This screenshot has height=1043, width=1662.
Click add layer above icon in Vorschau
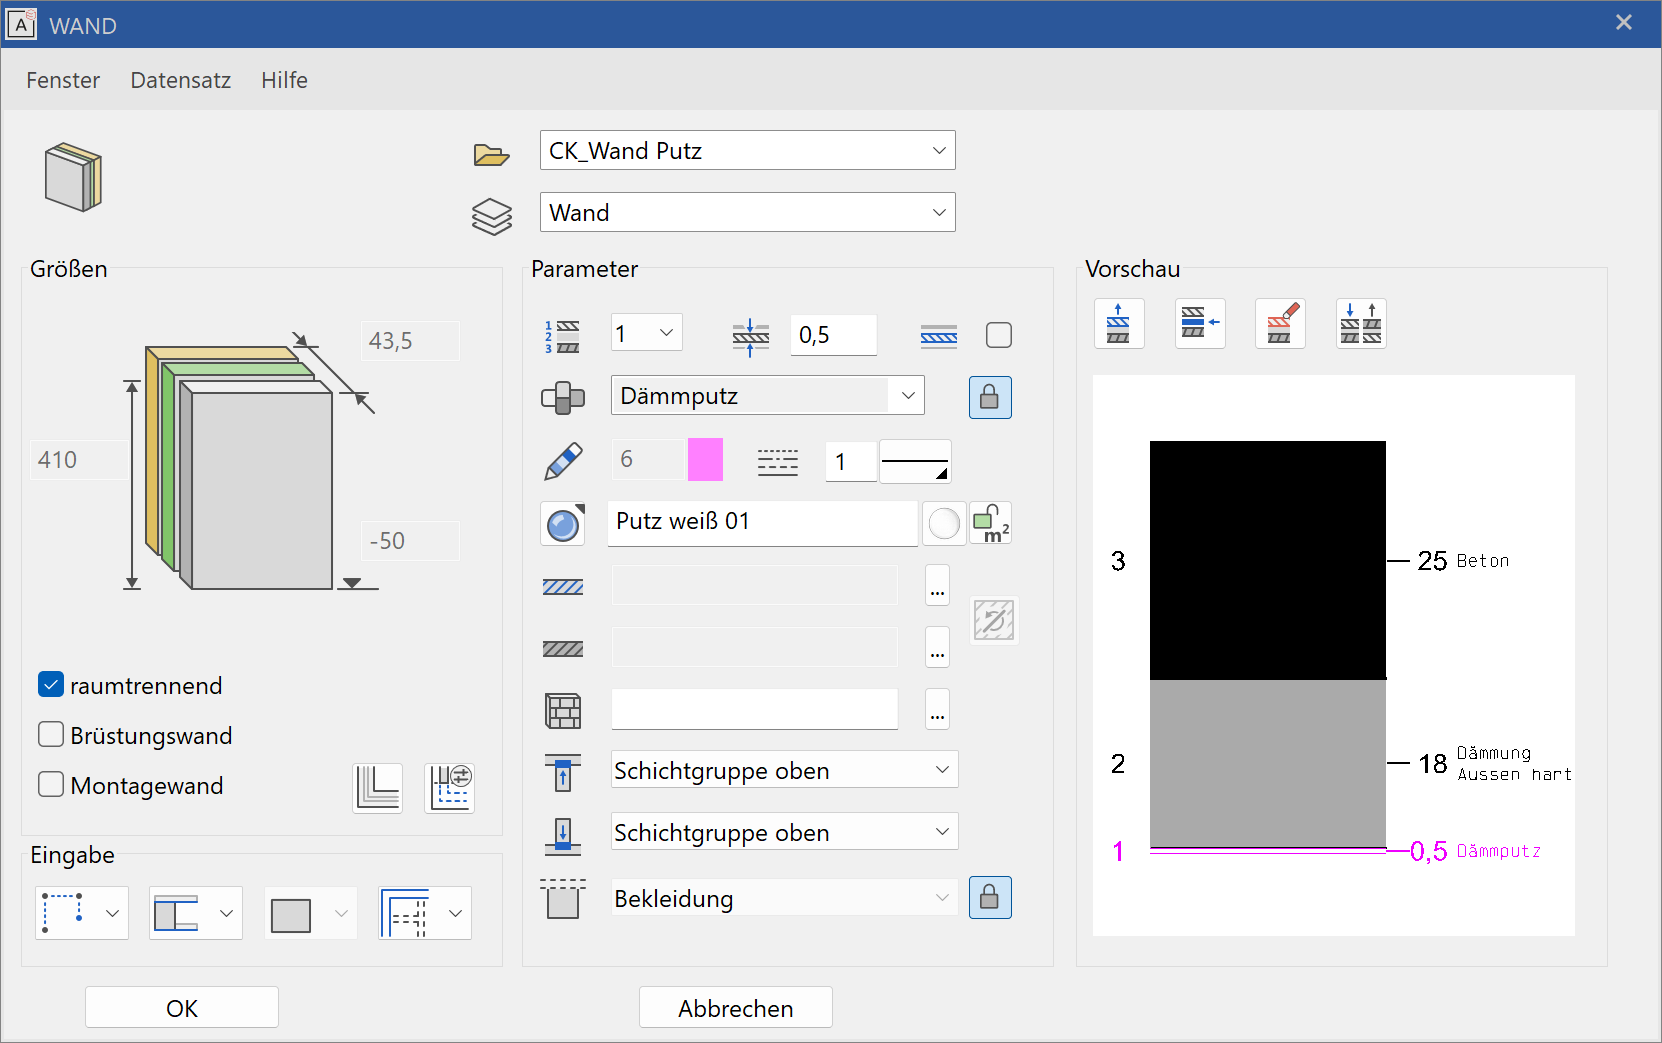tap(1119, 324)
